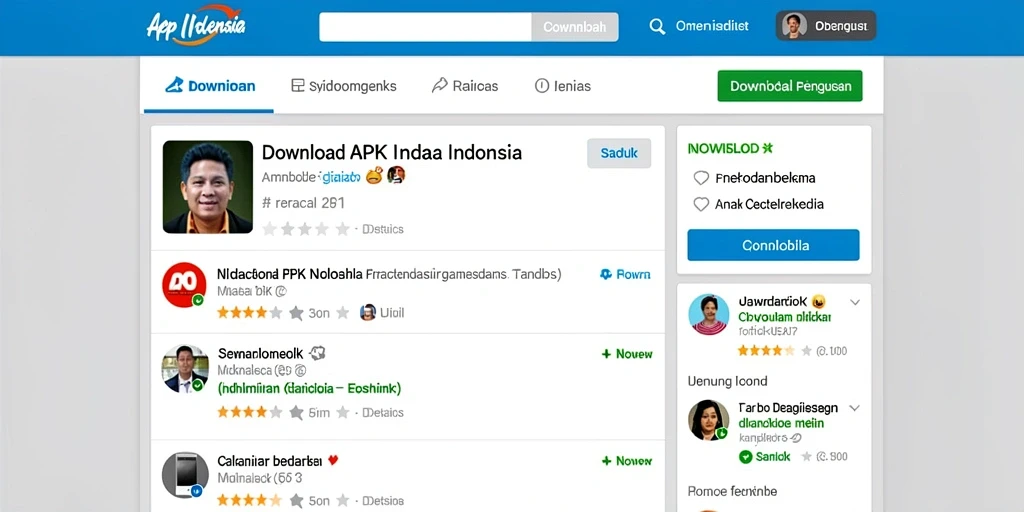Screen dimensions: 1024x512
Task: Open the App Indonesia logo home link
Action: point(196,26)
